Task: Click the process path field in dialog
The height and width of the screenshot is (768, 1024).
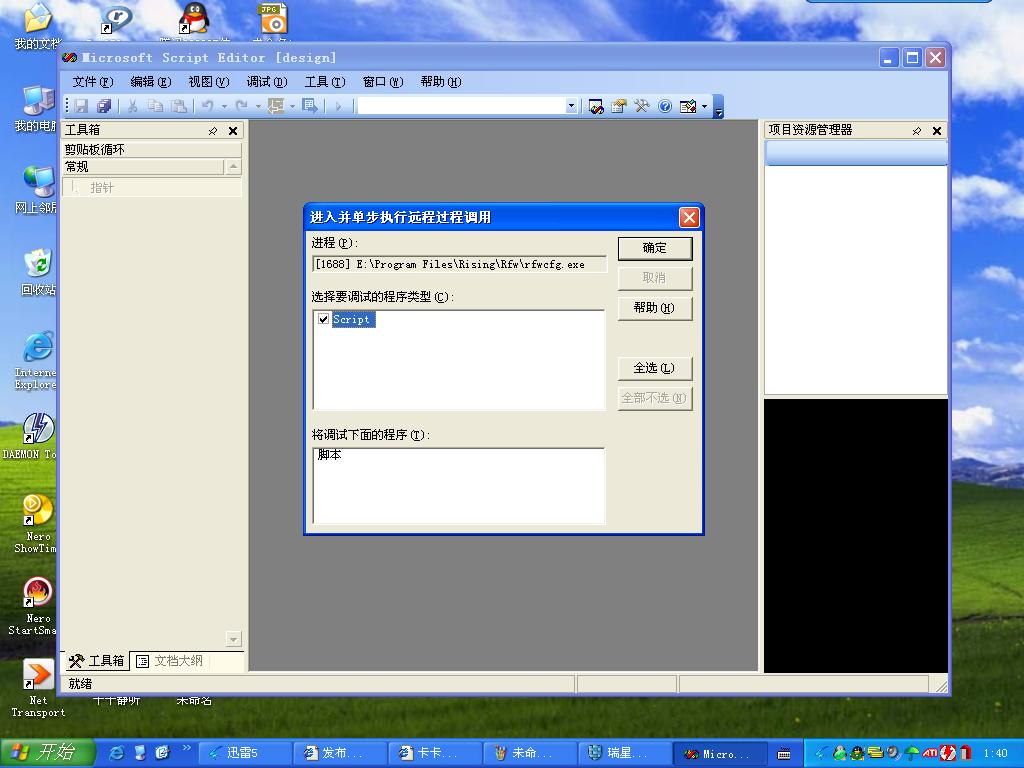Action: point(460,264)
